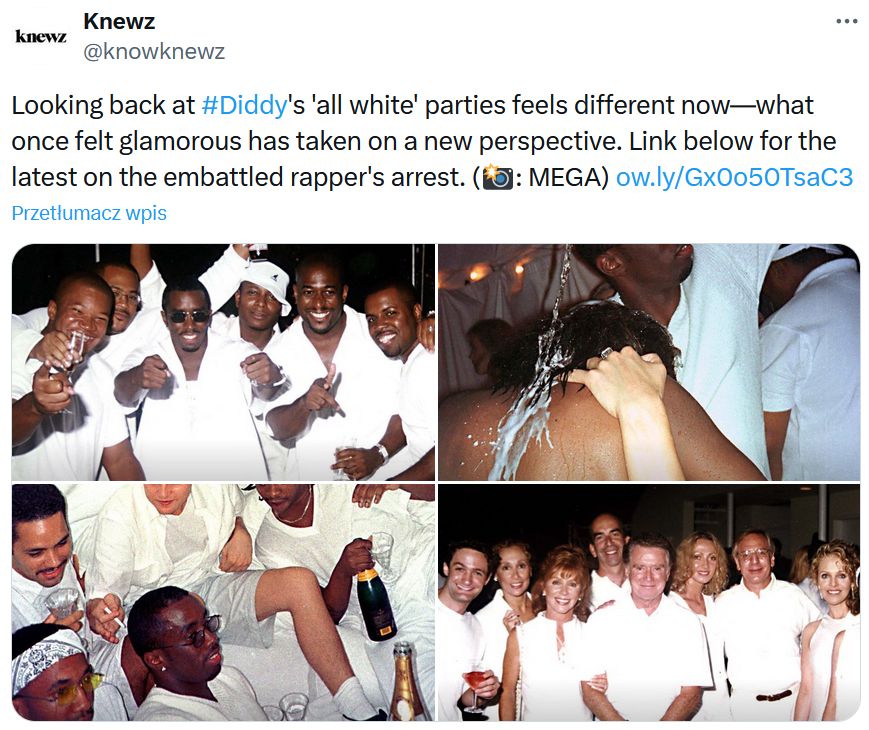Click the camera emoji in the tweet
Screen dimensions: 869x730
tap(498, 177)
